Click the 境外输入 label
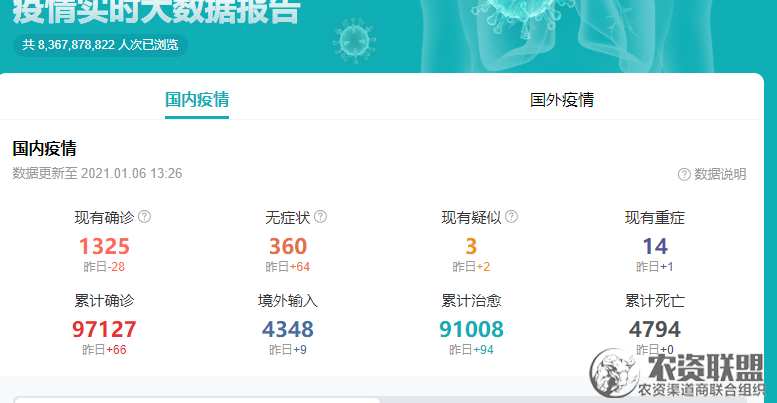 coord(288,300)
